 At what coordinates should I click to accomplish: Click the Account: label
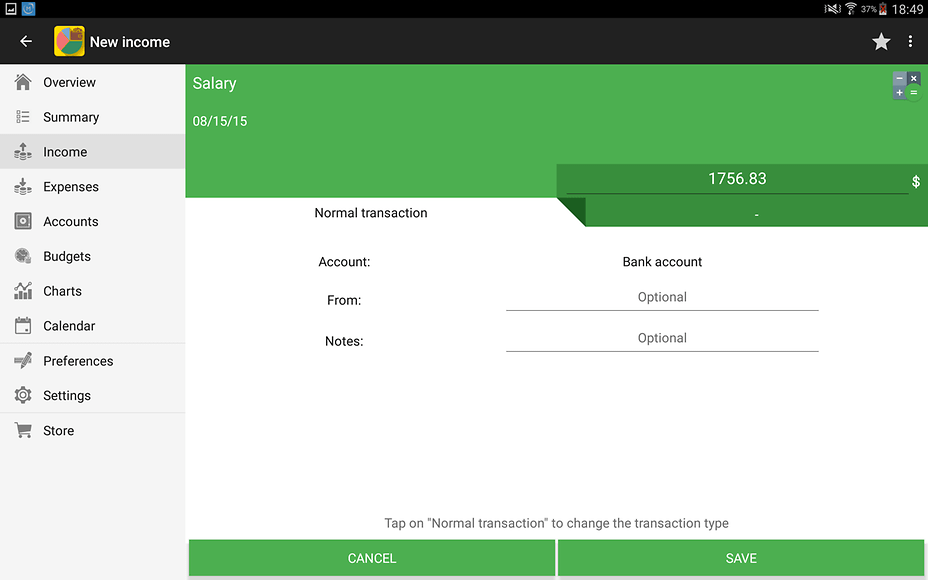[344, 262]
